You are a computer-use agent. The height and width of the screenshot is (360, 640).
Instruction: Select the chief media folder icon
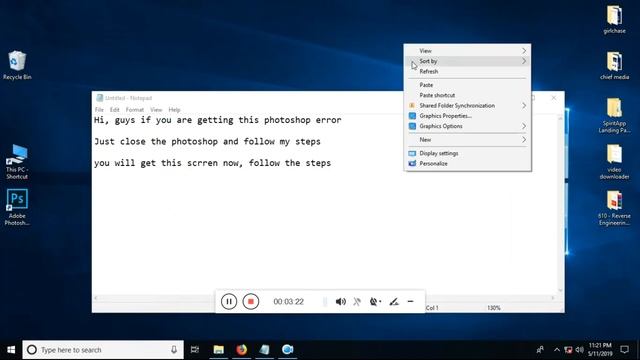tap(614, 65)
